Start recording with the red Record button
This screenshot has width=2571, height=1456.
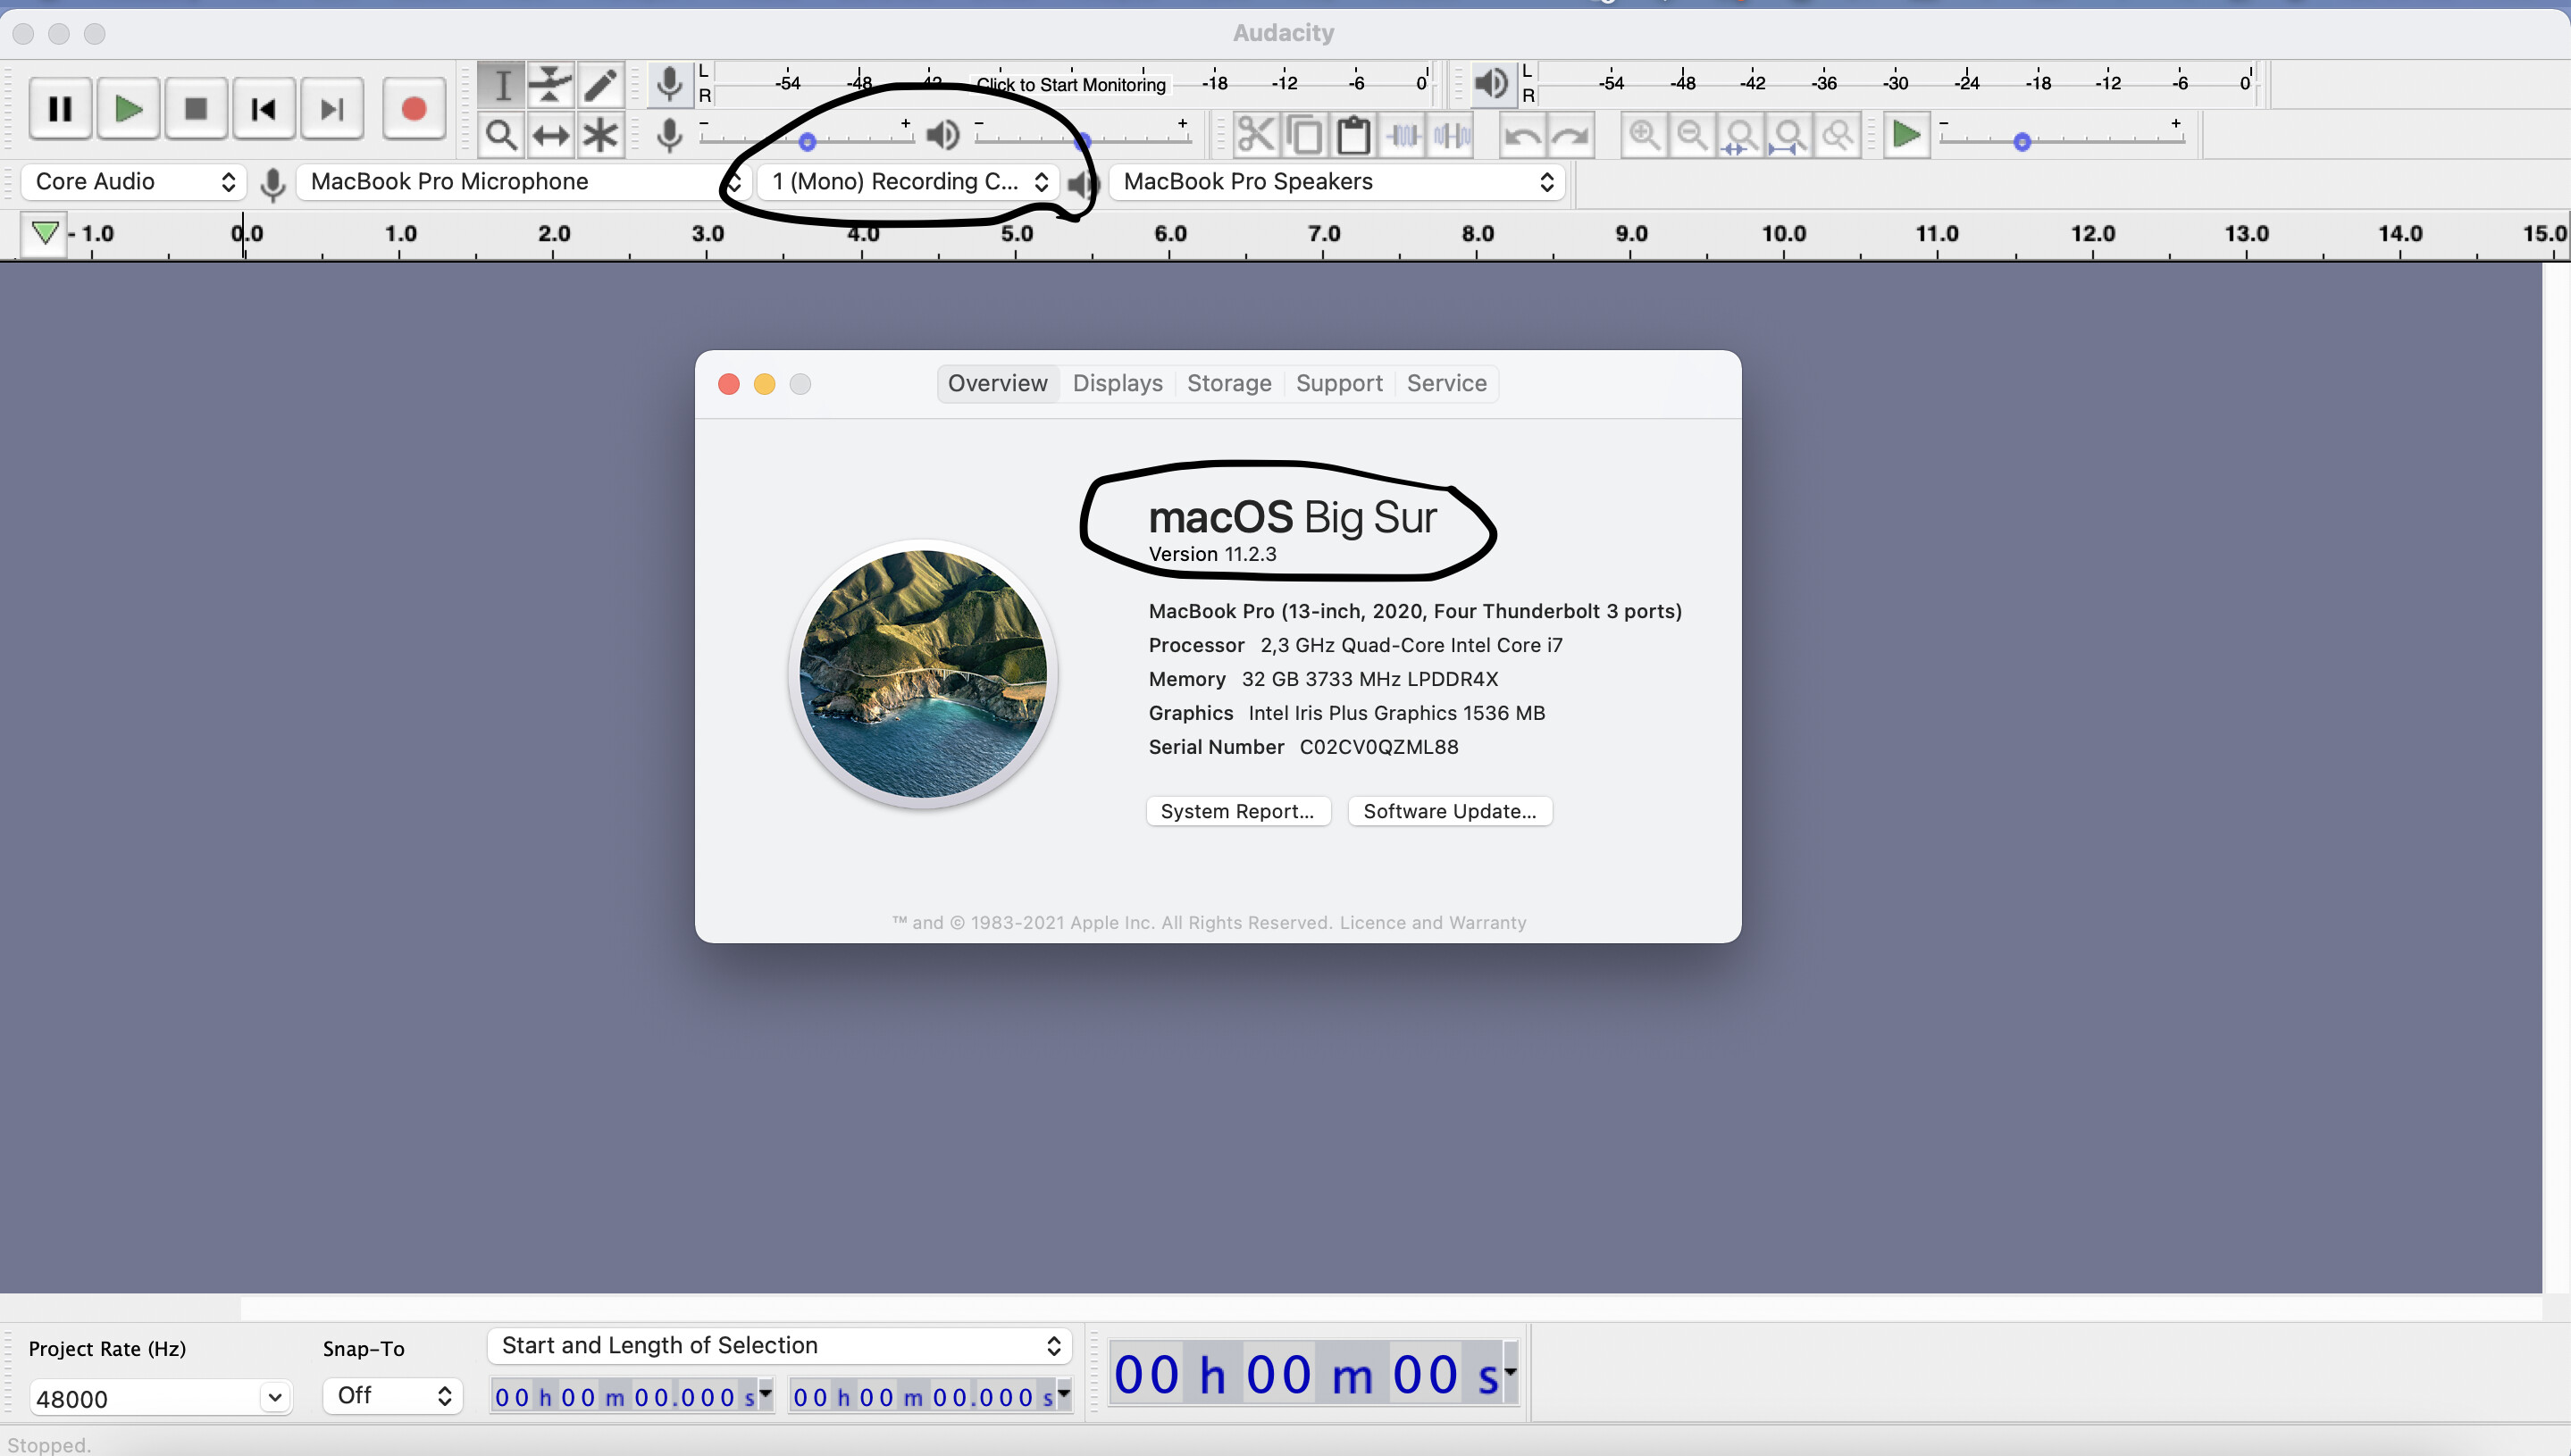[414, 109]
